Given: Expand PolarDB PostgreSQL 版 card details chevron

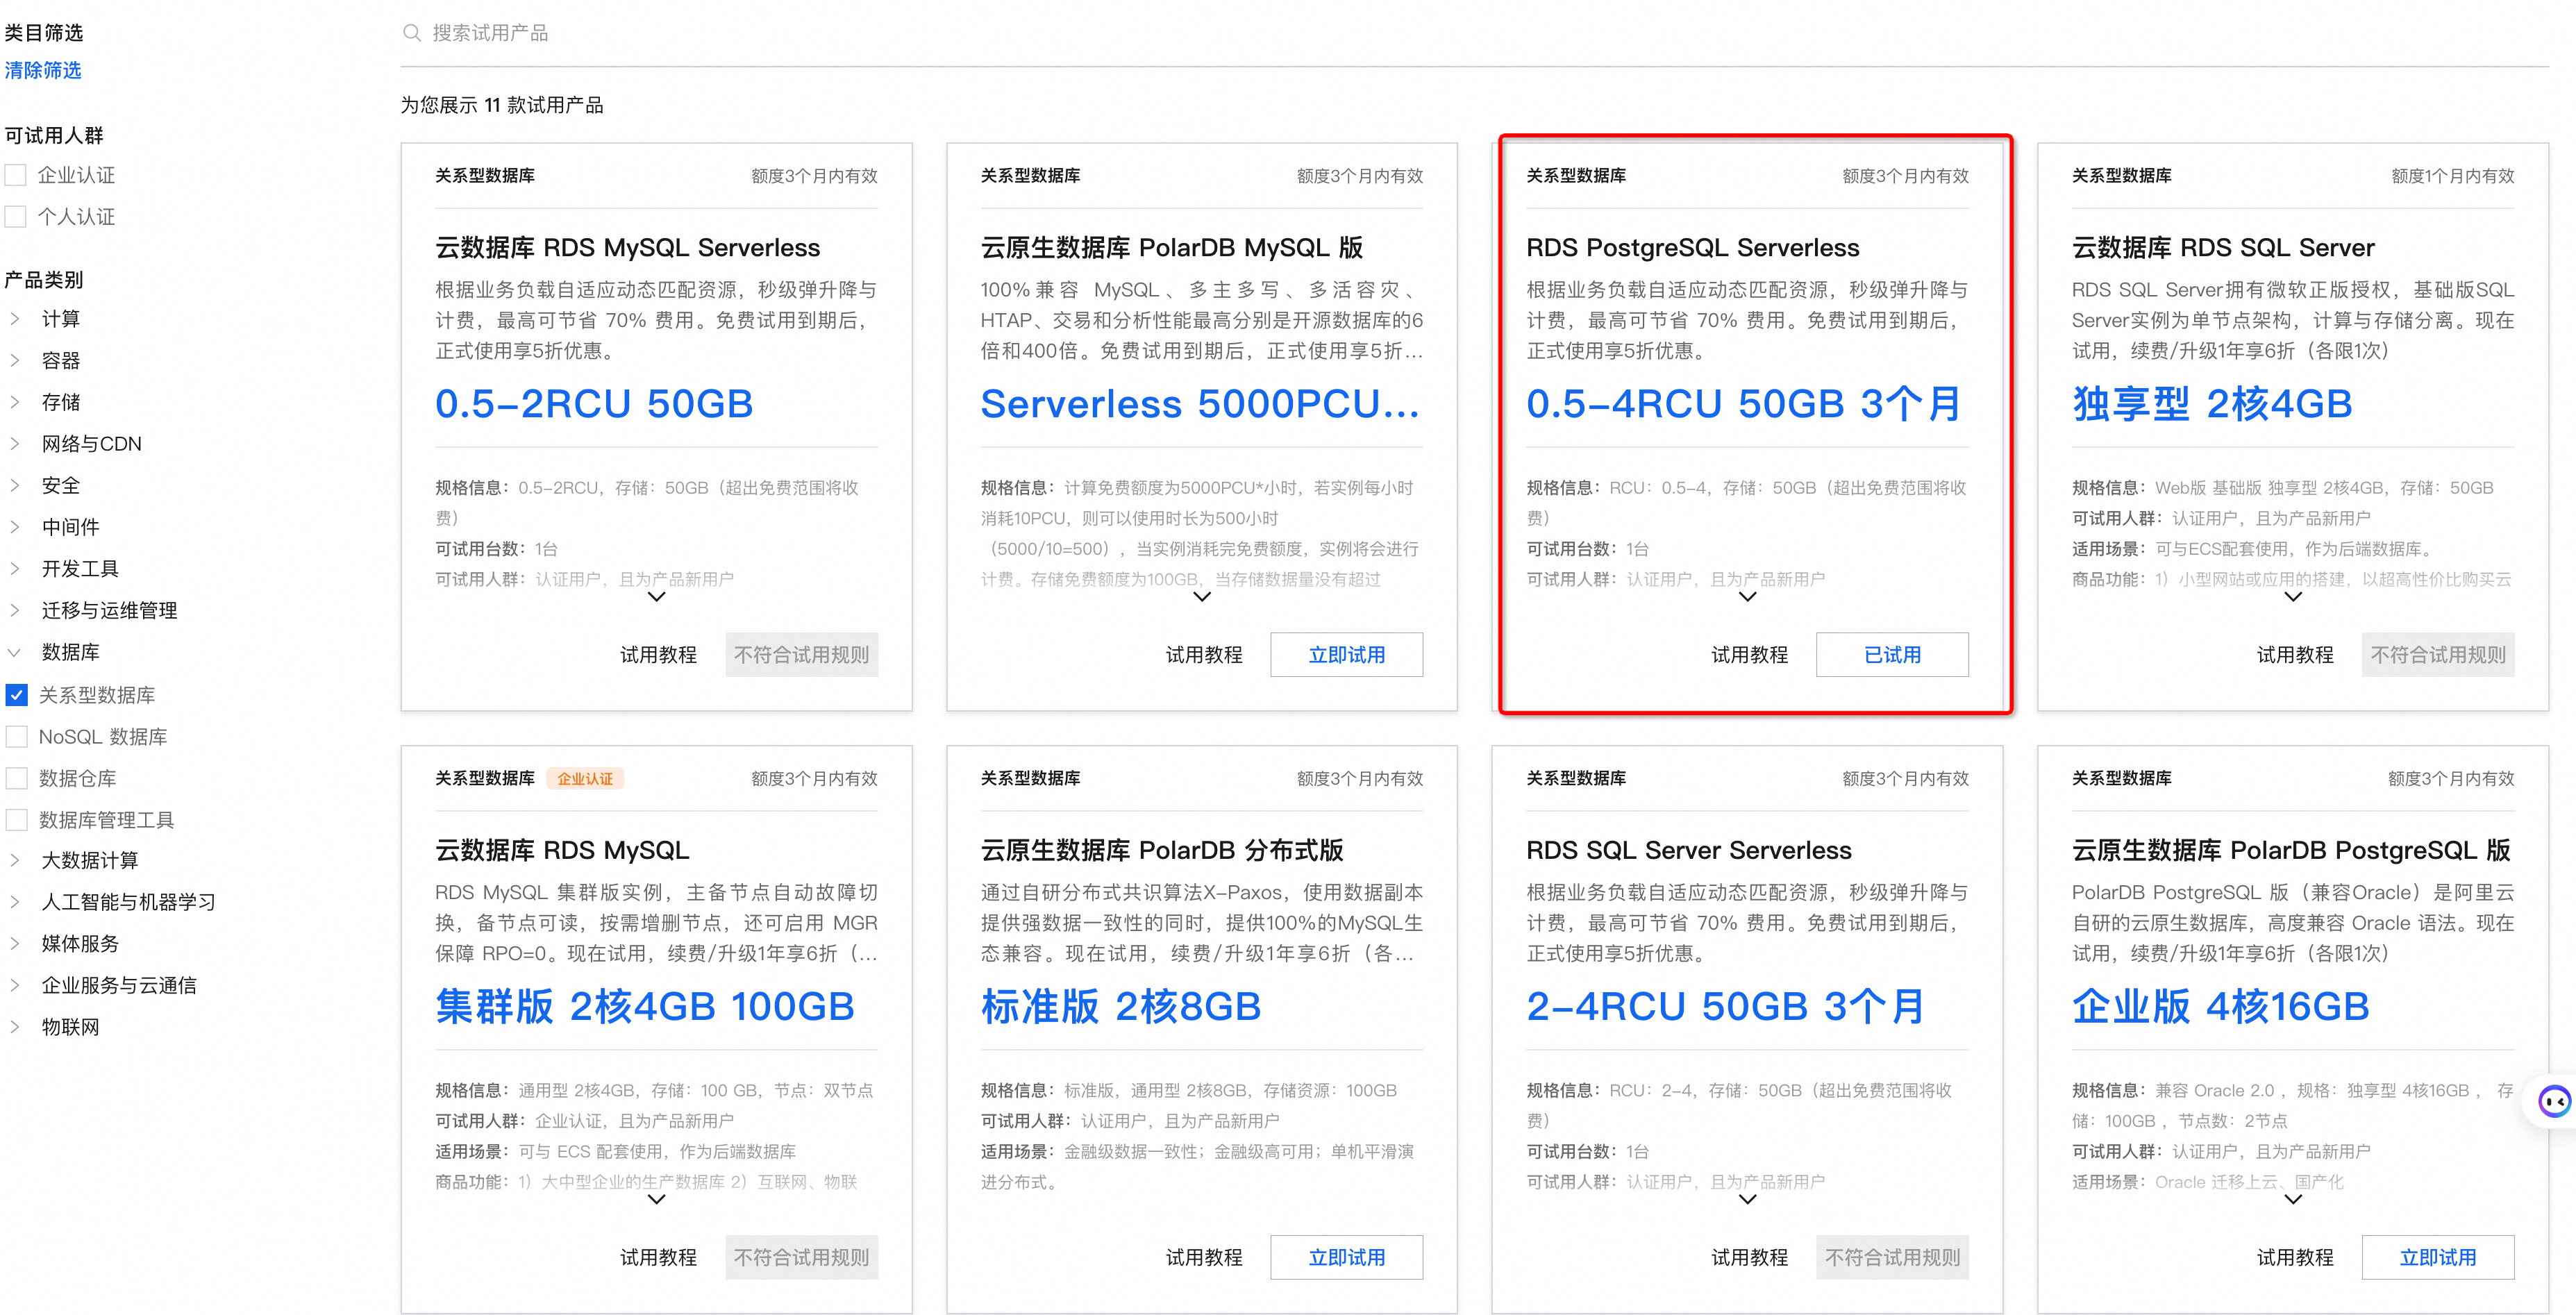Looking at the screenshot, I should click(x=2294, y=1199).
